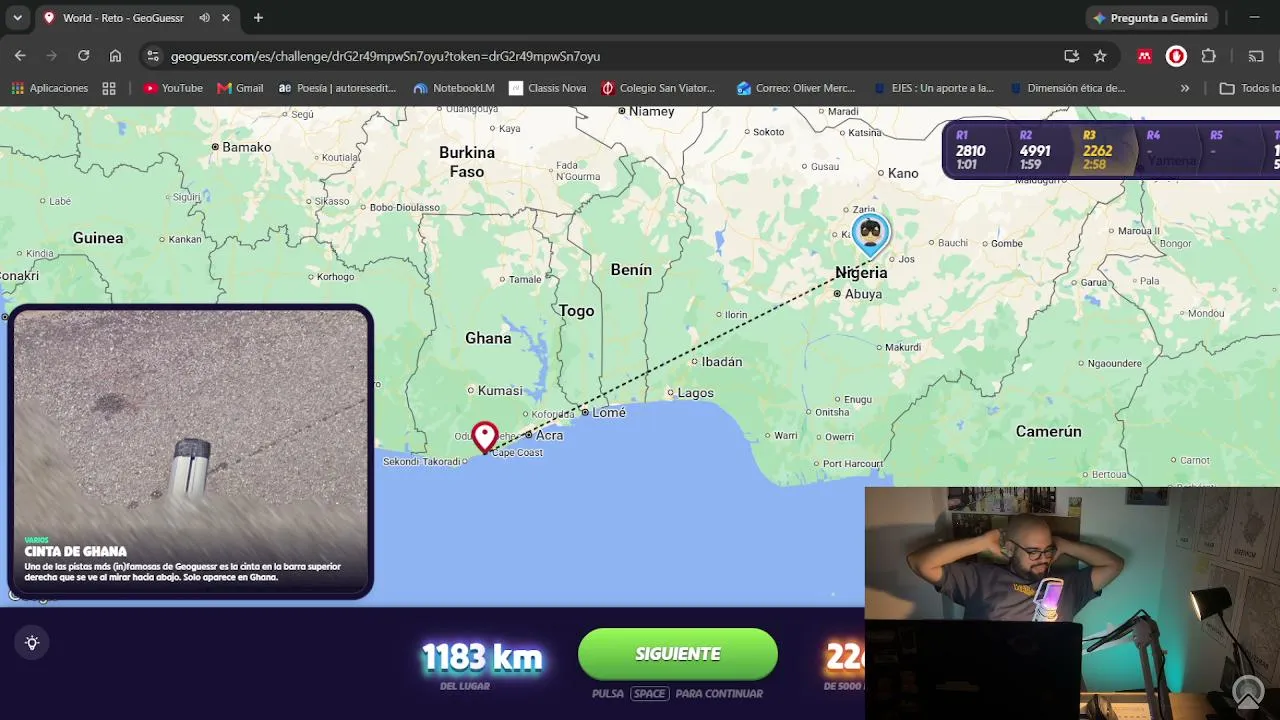Image resolution: width=1280 pixels, height=720 pixels.
Task: Expand the hidden bookmarks overflow chevron
Action: pos(1185,88)
